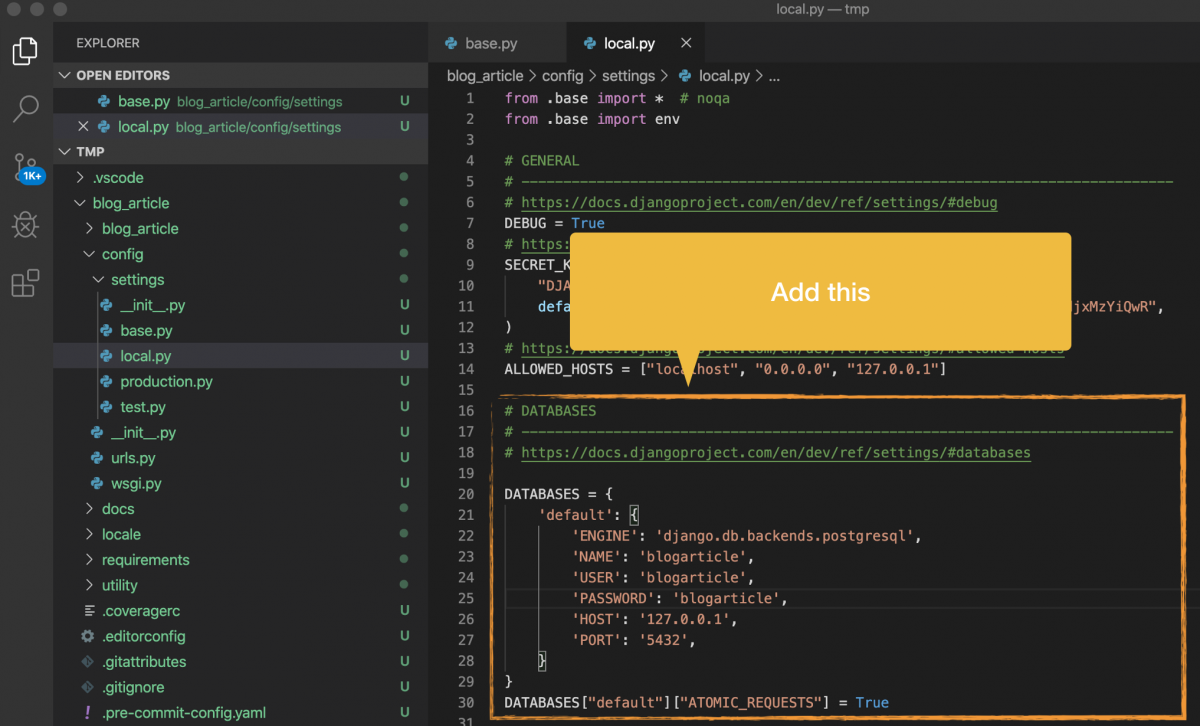Open the Search view in the activity bar
The width and height of the screenshot is (1200, 726).
[x=25, y=109]
